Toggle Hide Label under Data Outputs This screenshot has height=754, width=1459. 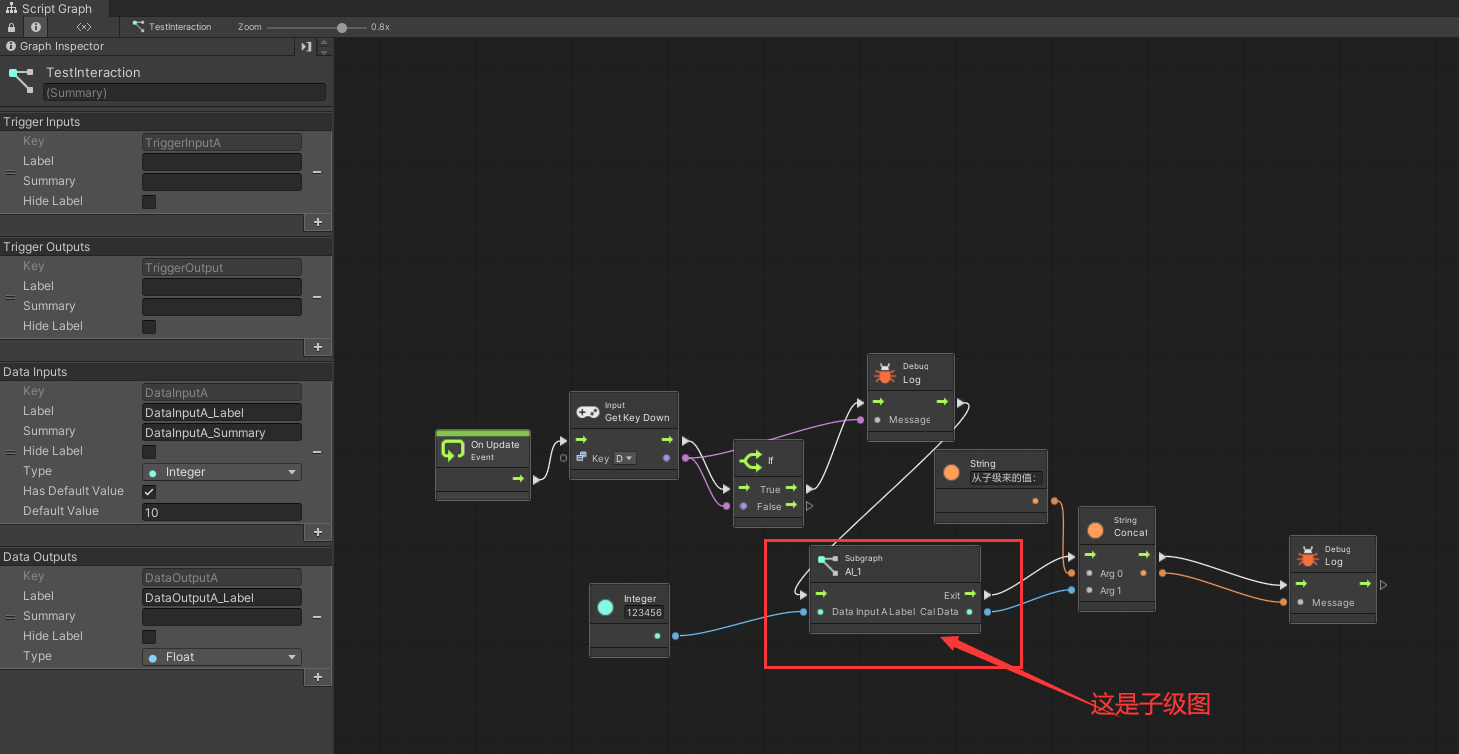(x=149, y=637)
